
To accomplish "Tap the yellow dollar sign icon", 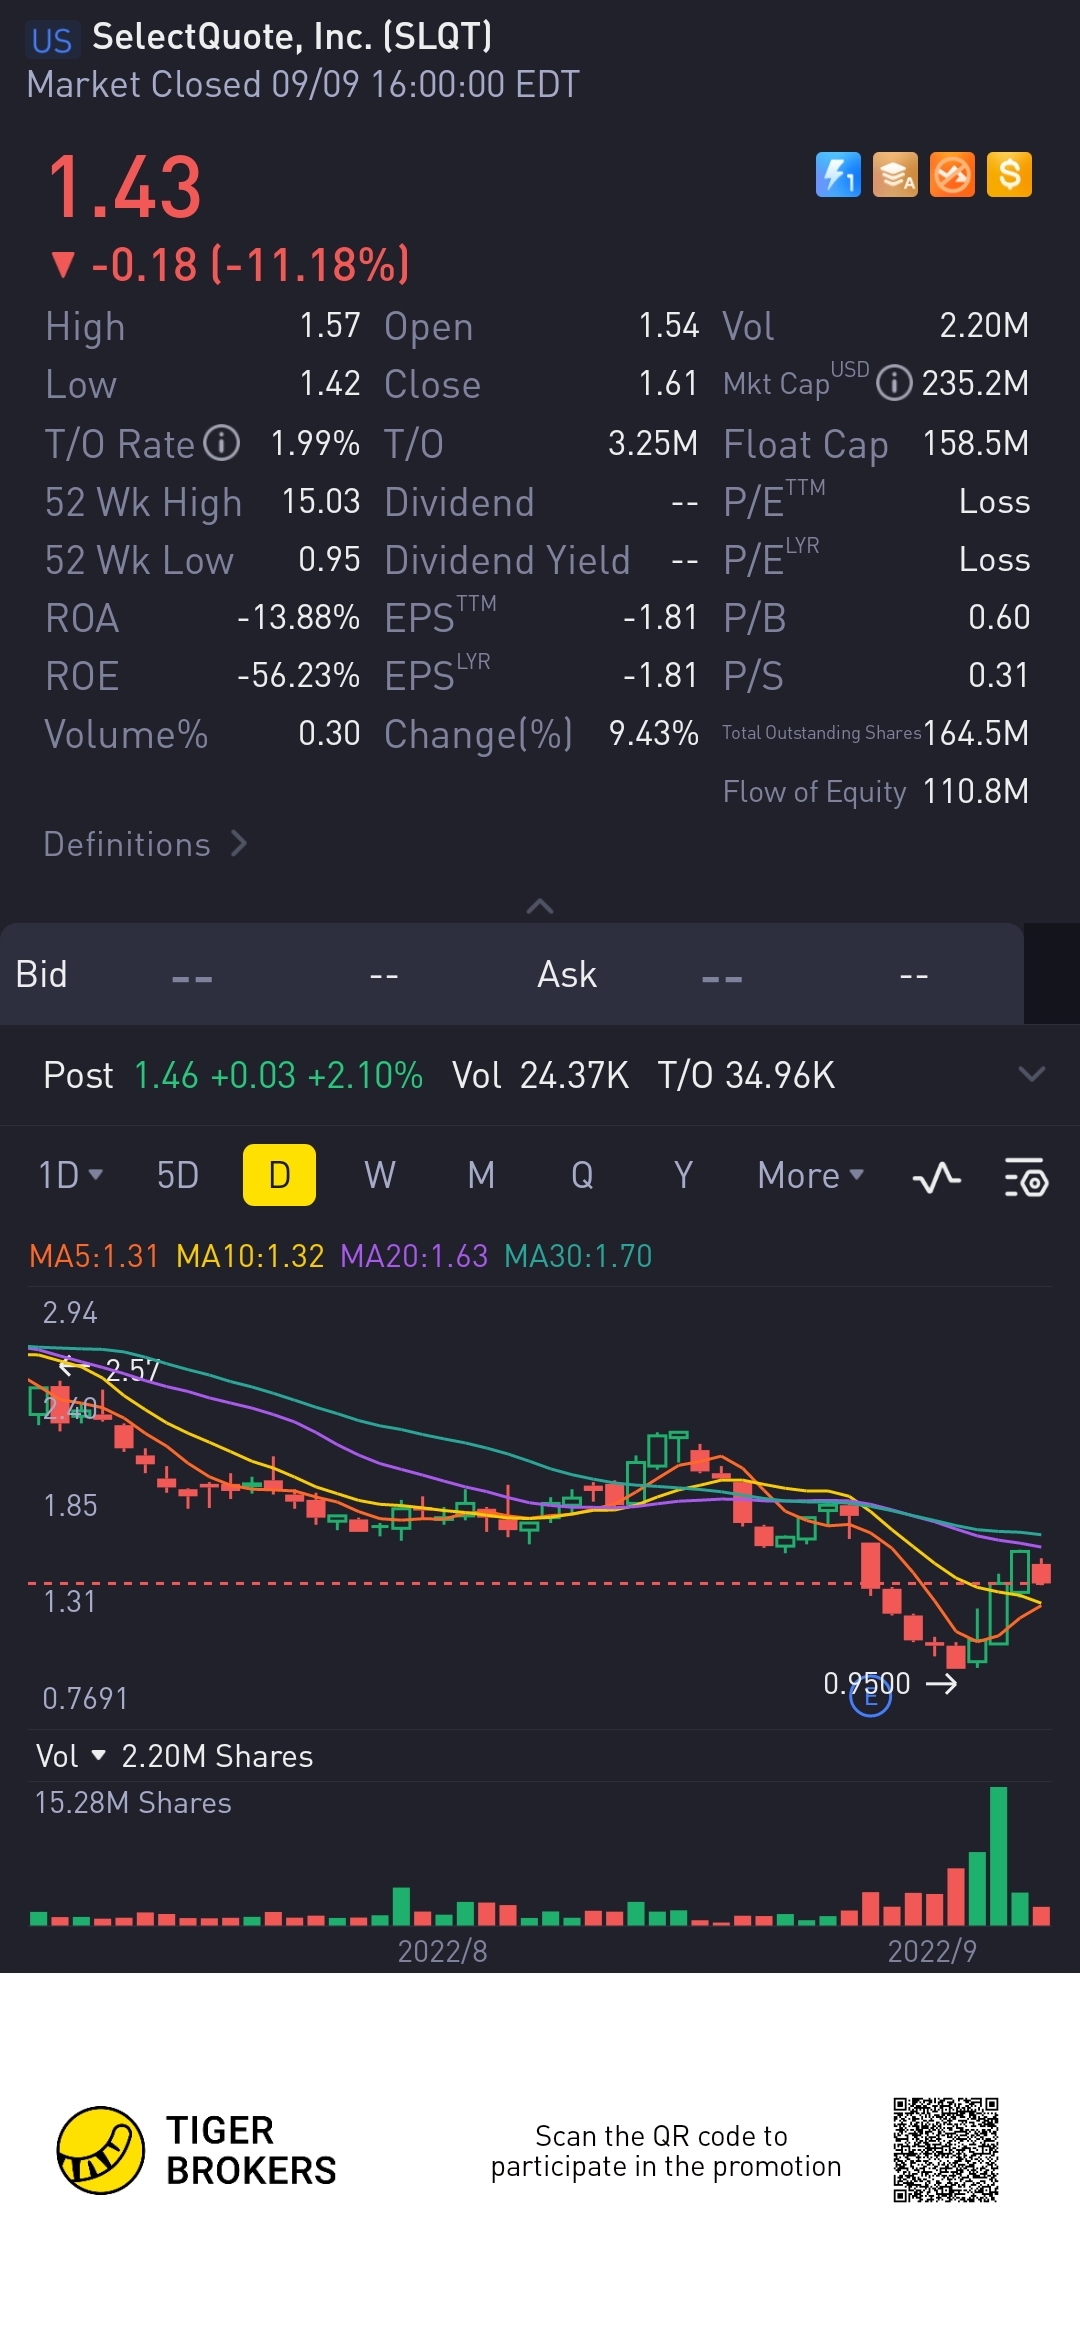I will 1009,175.
